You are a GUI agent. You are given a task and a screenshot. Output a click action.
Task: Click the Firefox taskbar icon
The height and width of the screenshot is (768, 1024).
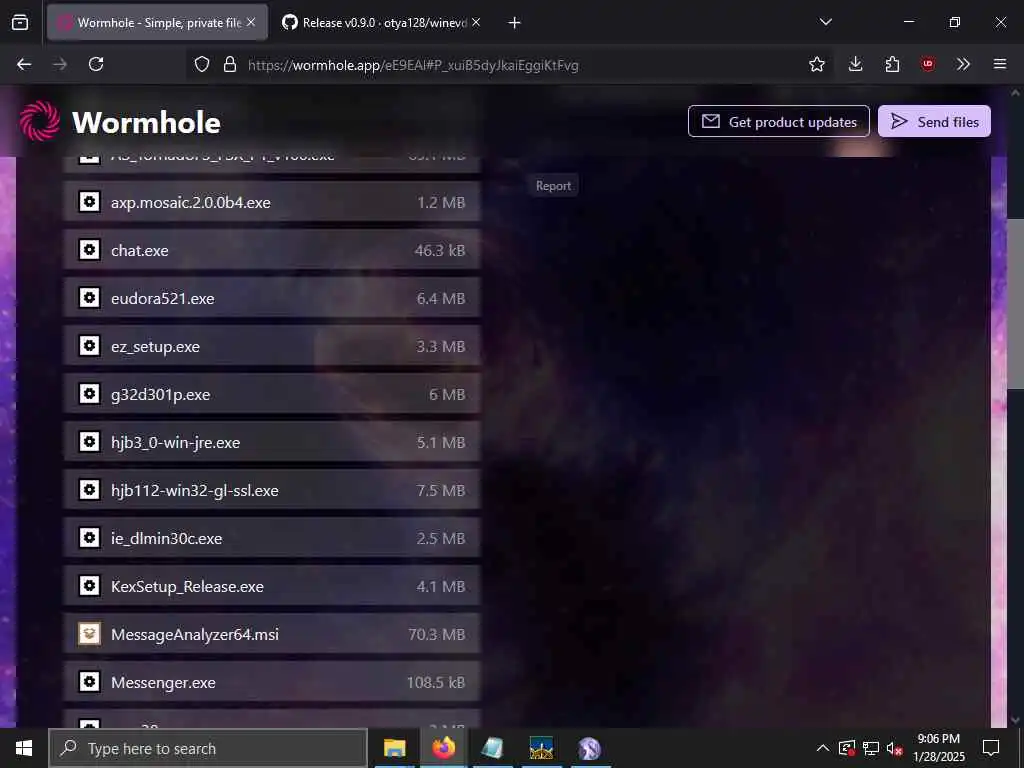[x=443, y=748]
